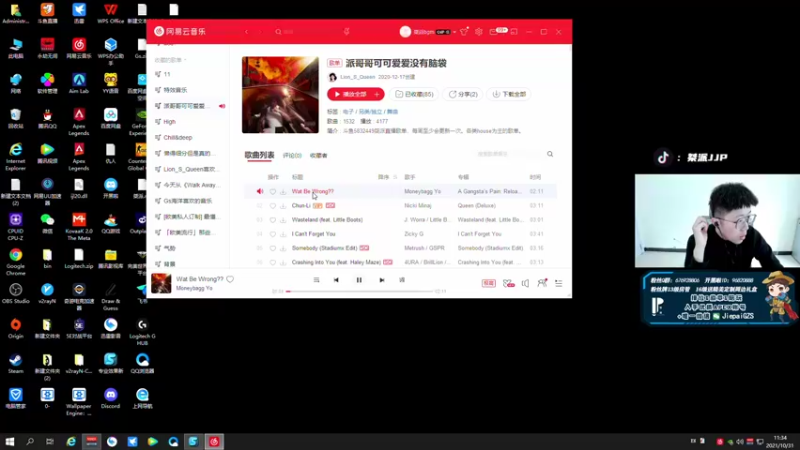Collapse the collected playlists section header

click(x=170, y=60)
